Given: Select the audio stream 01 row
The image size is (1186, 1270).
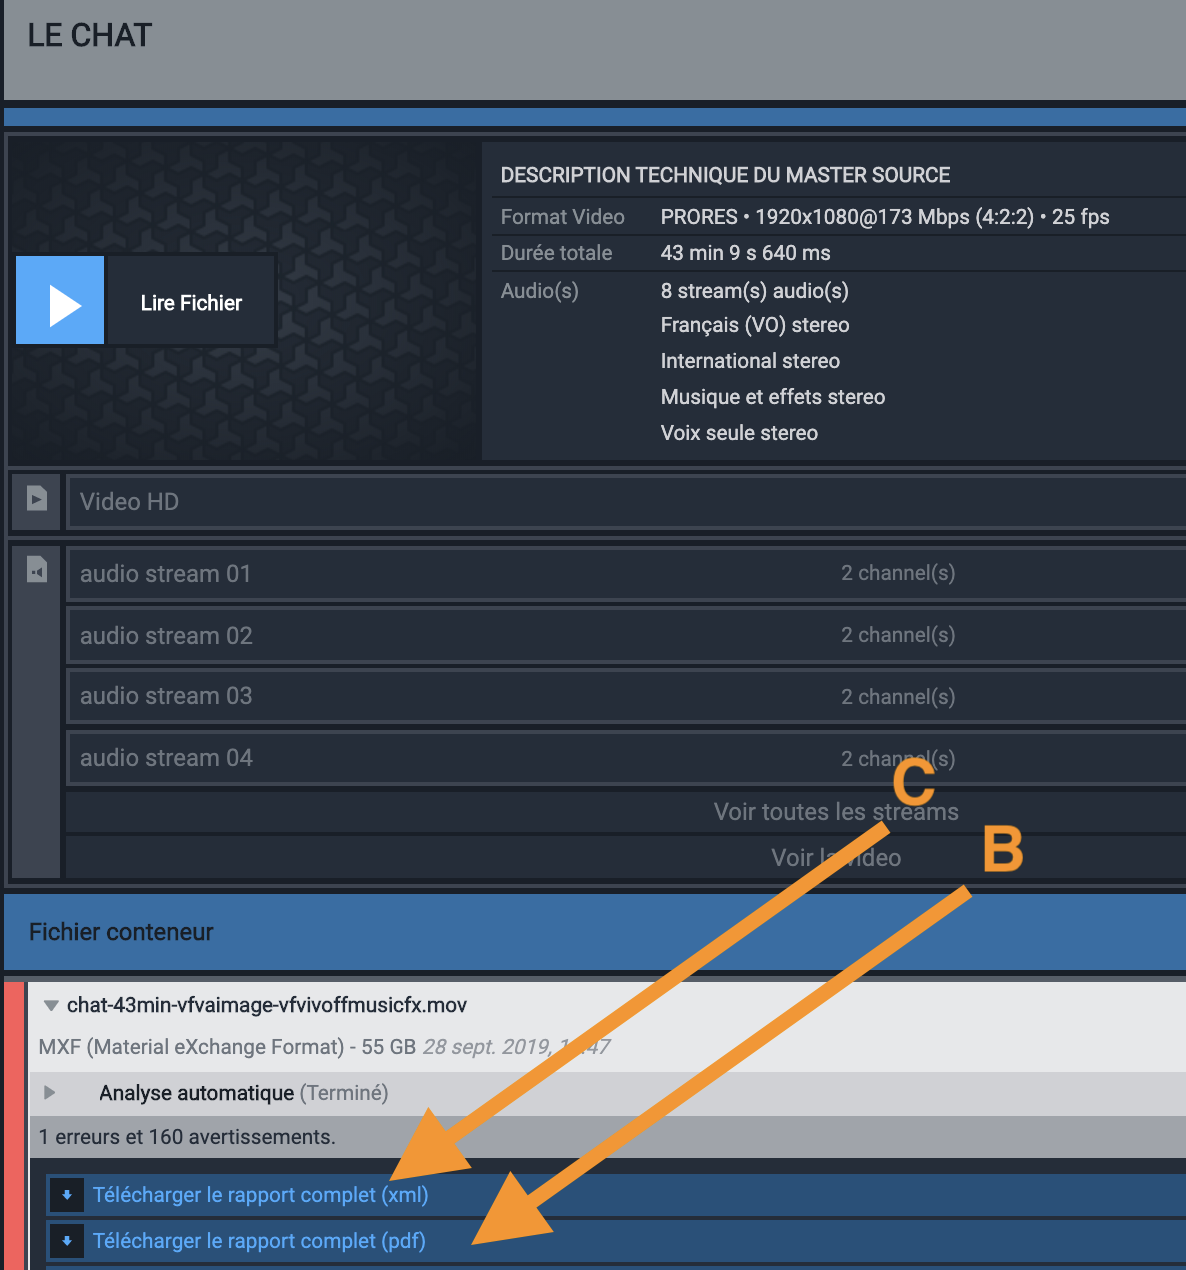Looking at the screenshot, I should pos(626,574).
